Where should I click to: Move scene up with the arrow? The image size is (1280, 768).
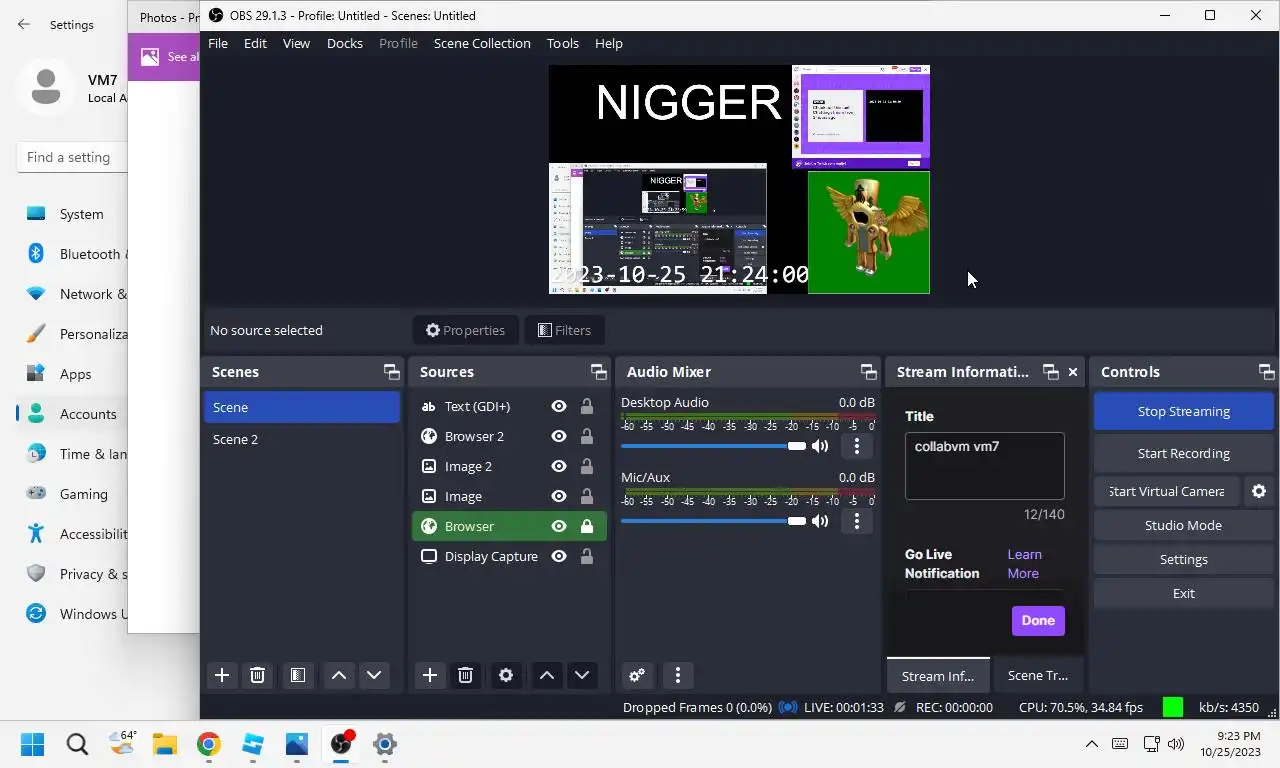click(339, 675)
